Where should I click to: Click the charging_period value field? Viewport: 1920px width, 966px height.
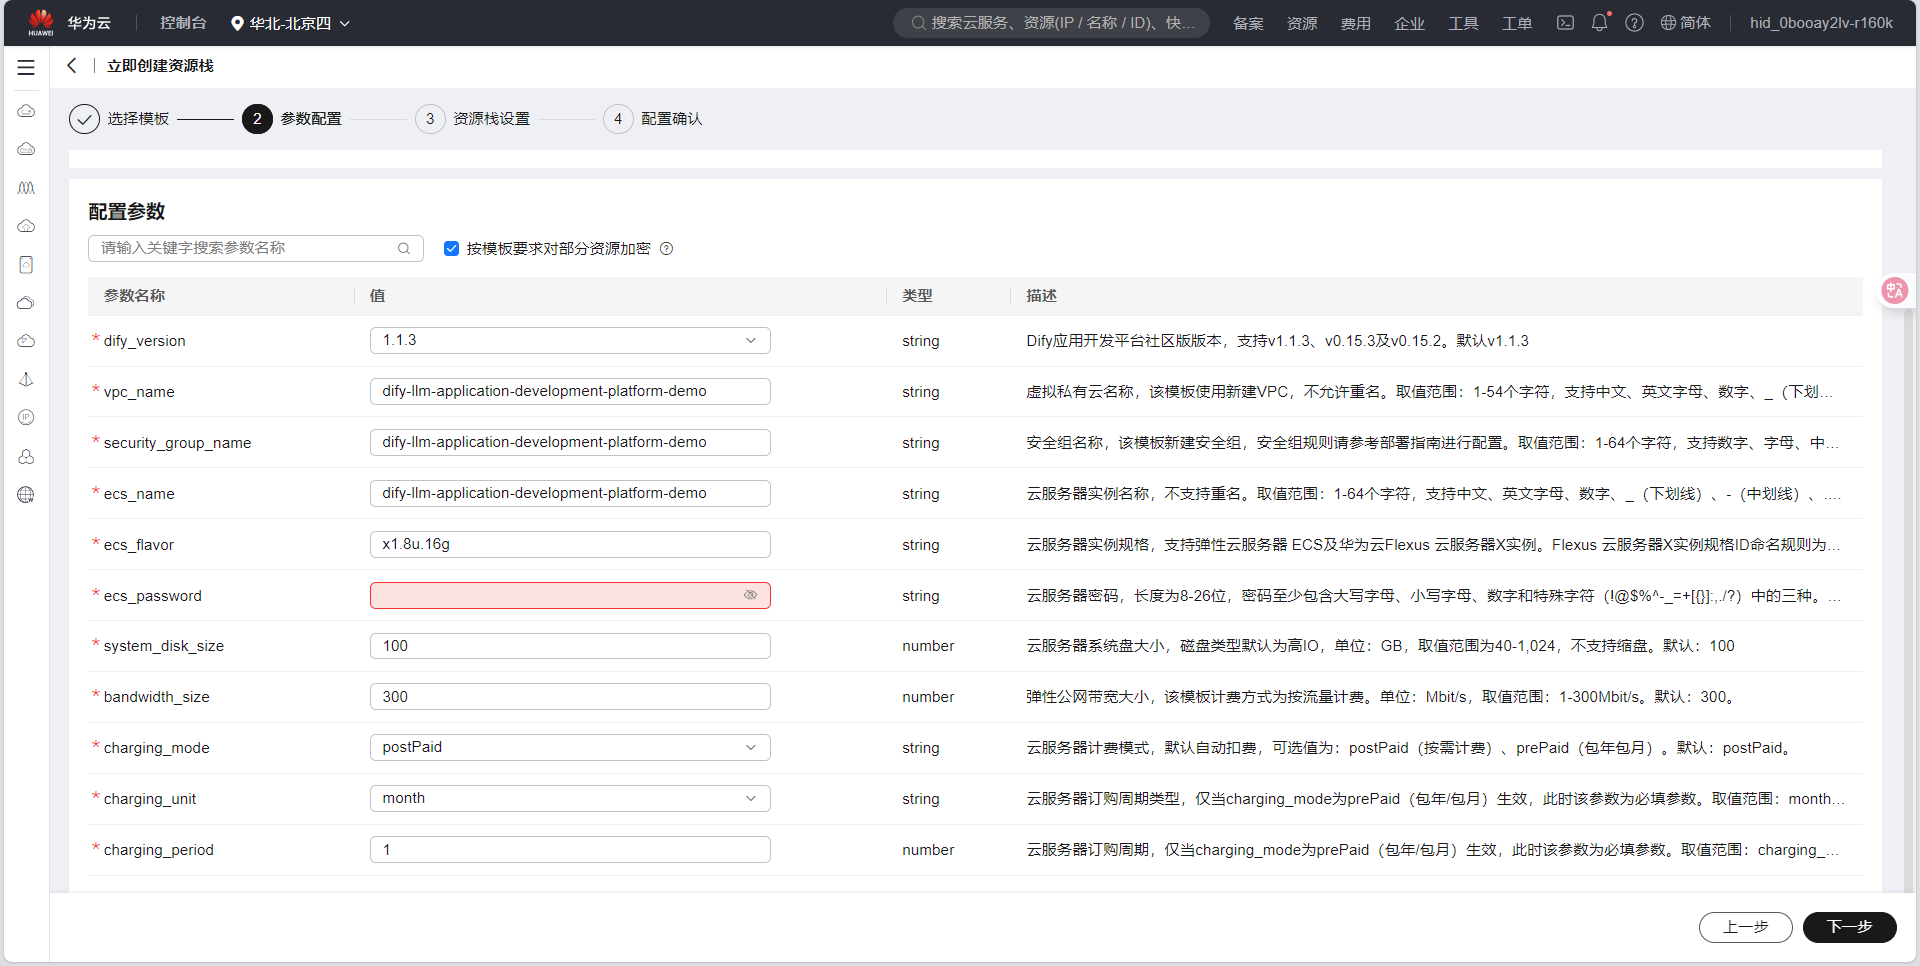point(570,850)
